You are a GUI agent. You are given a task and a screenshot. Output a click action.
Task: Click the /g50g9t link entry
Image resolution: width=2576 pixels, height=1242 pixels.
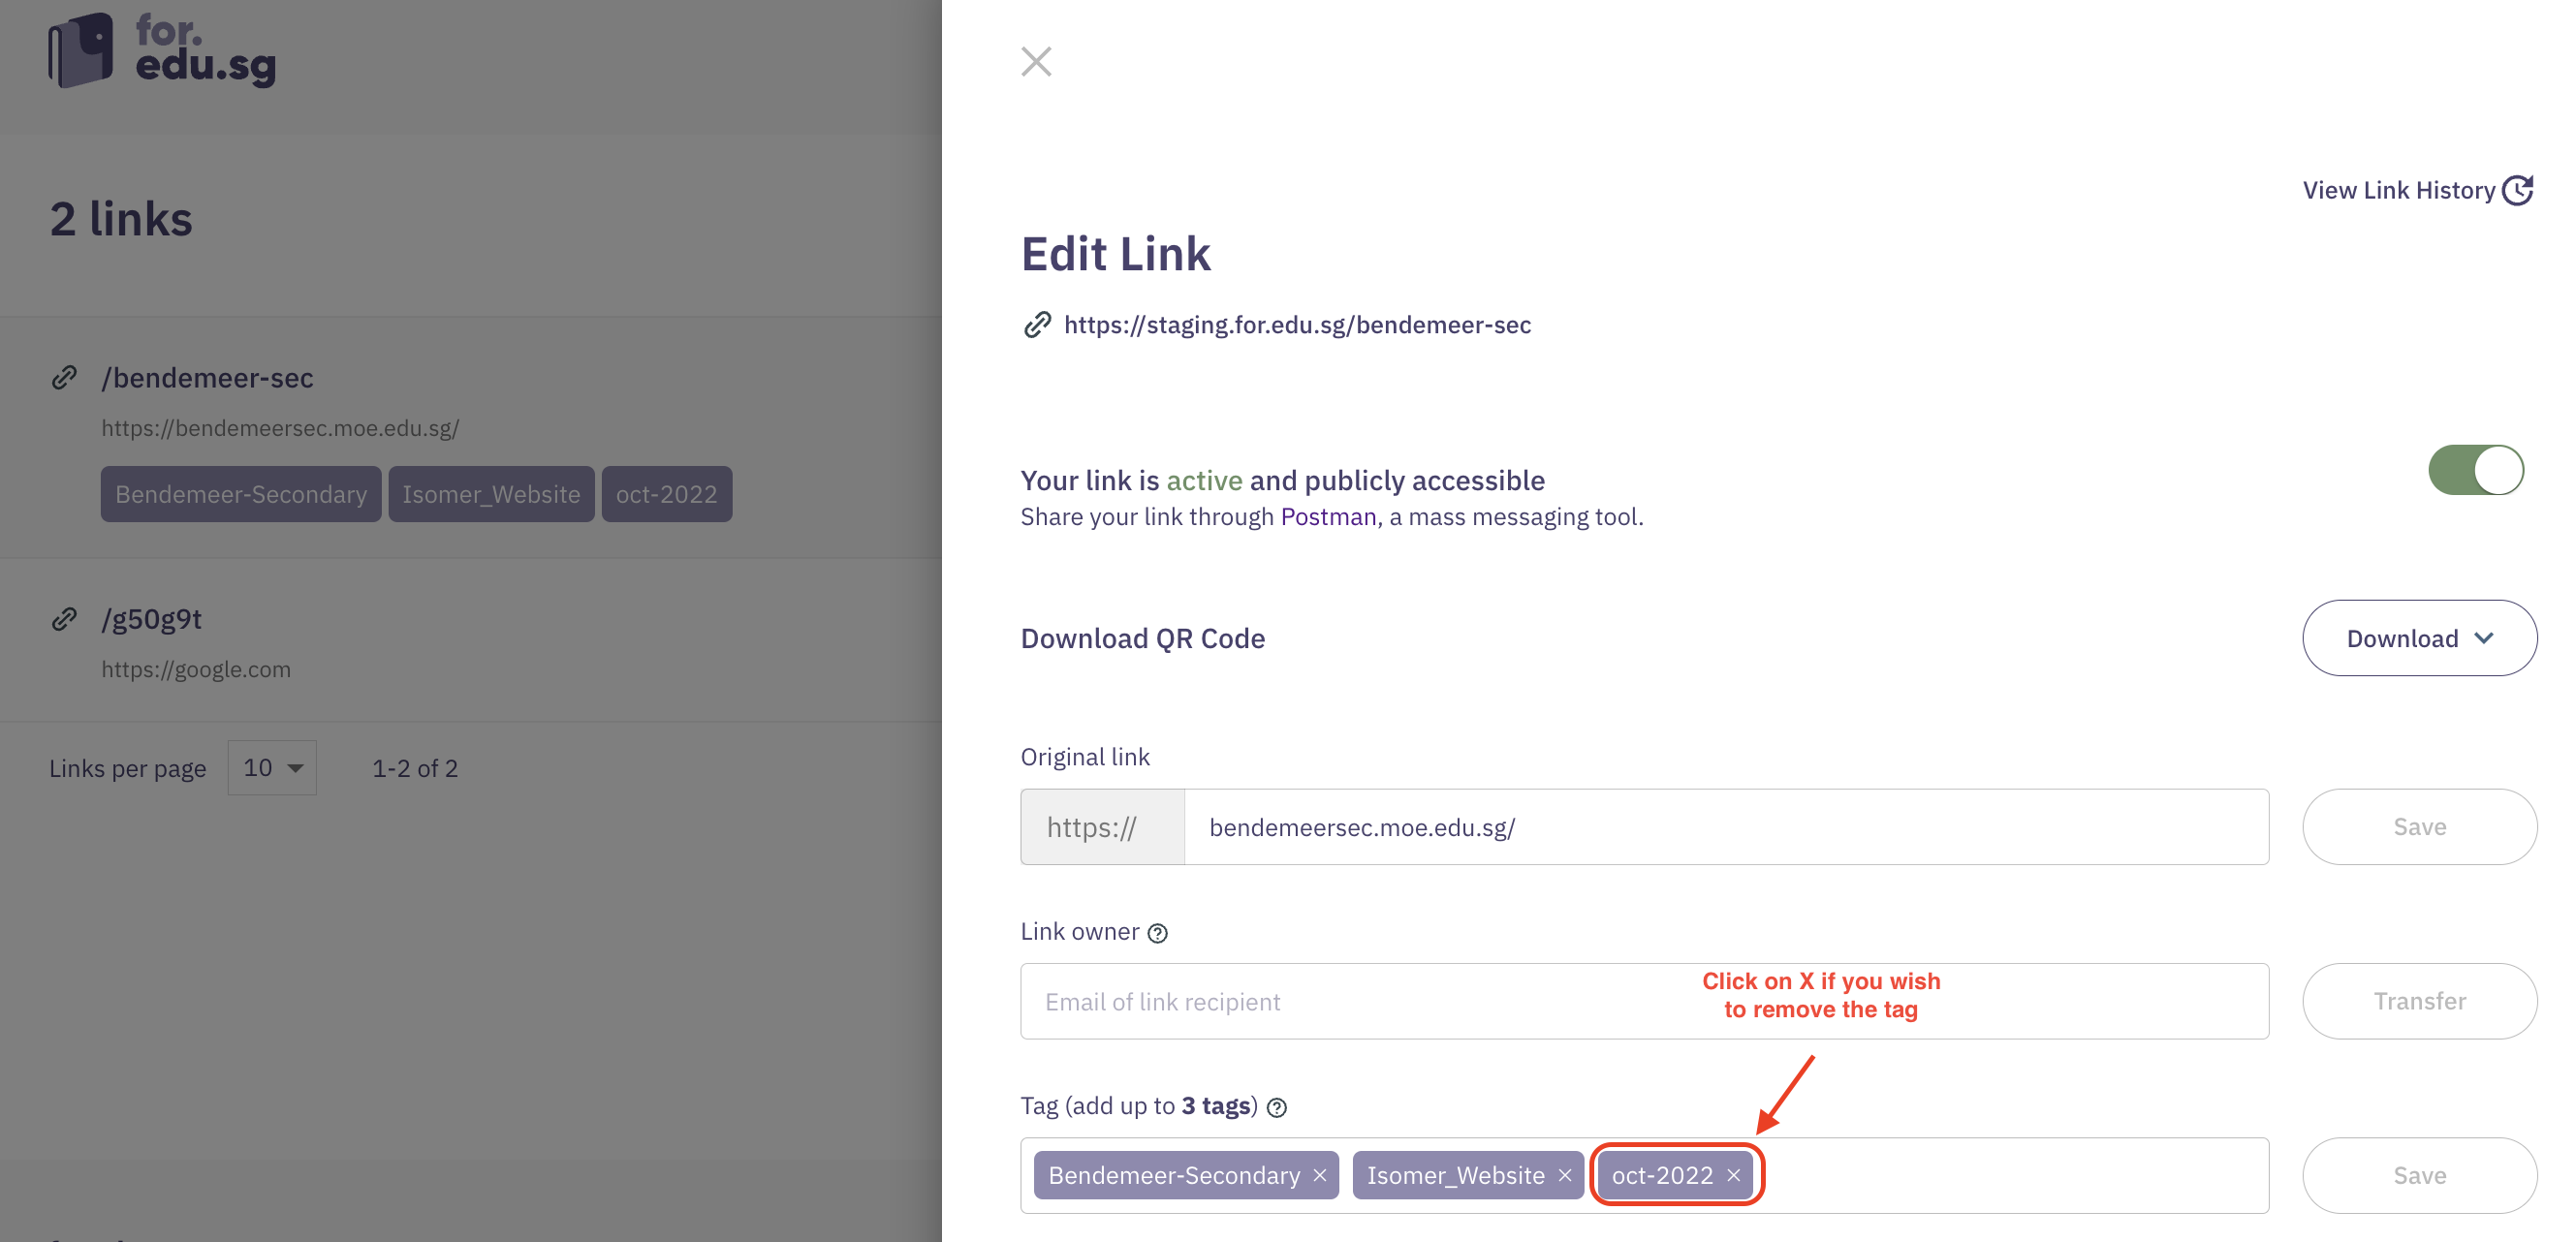tap(151, 619)
